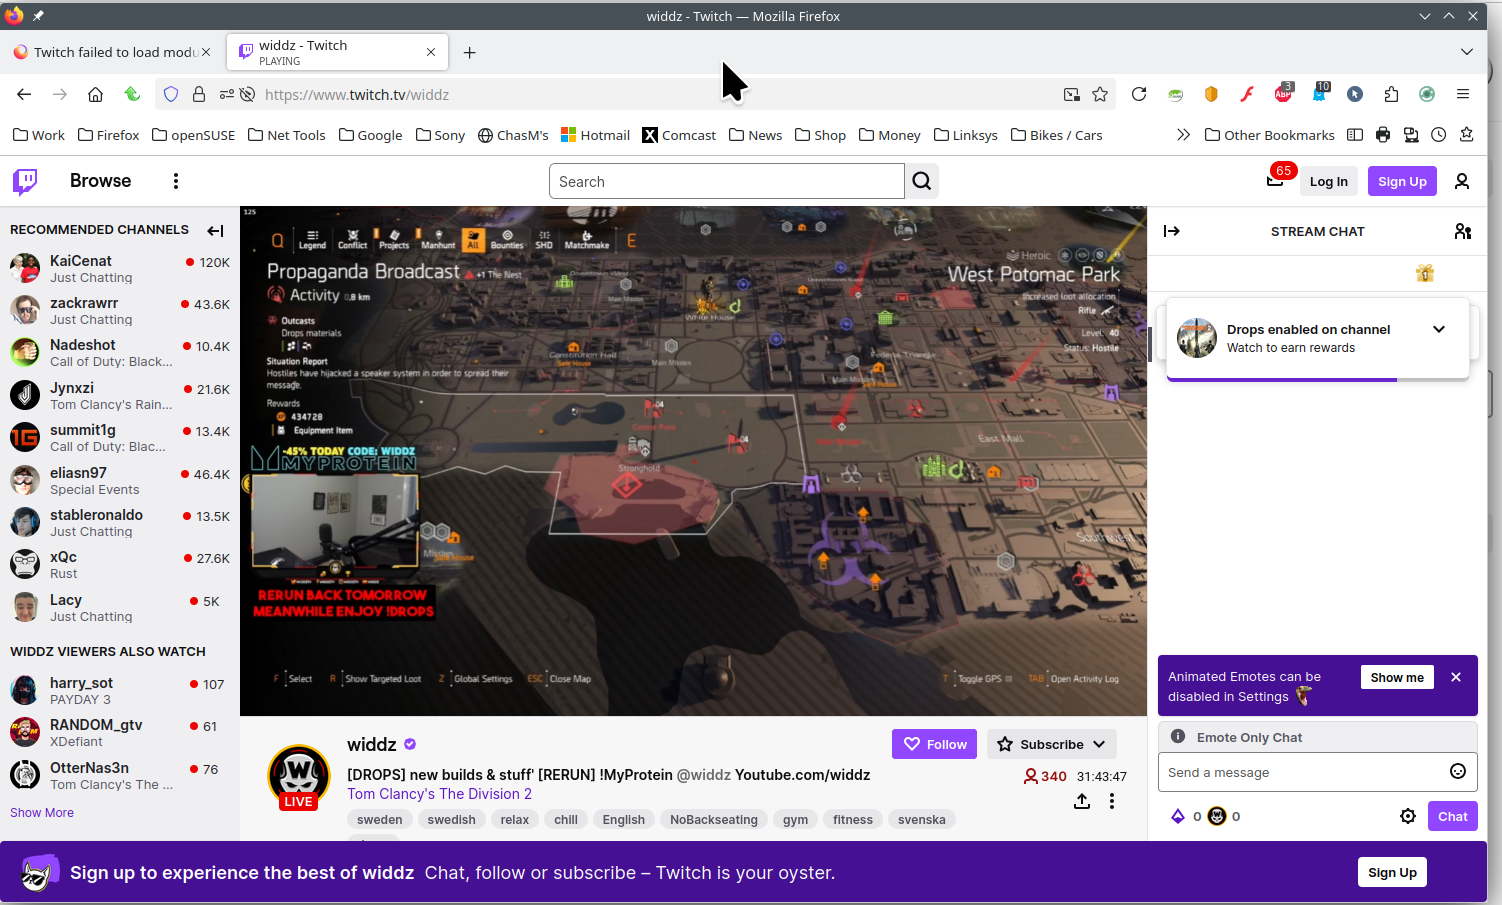Open Firefox home page button
Viewport: 1502px width, 905px height.
[x=95, y=94]
